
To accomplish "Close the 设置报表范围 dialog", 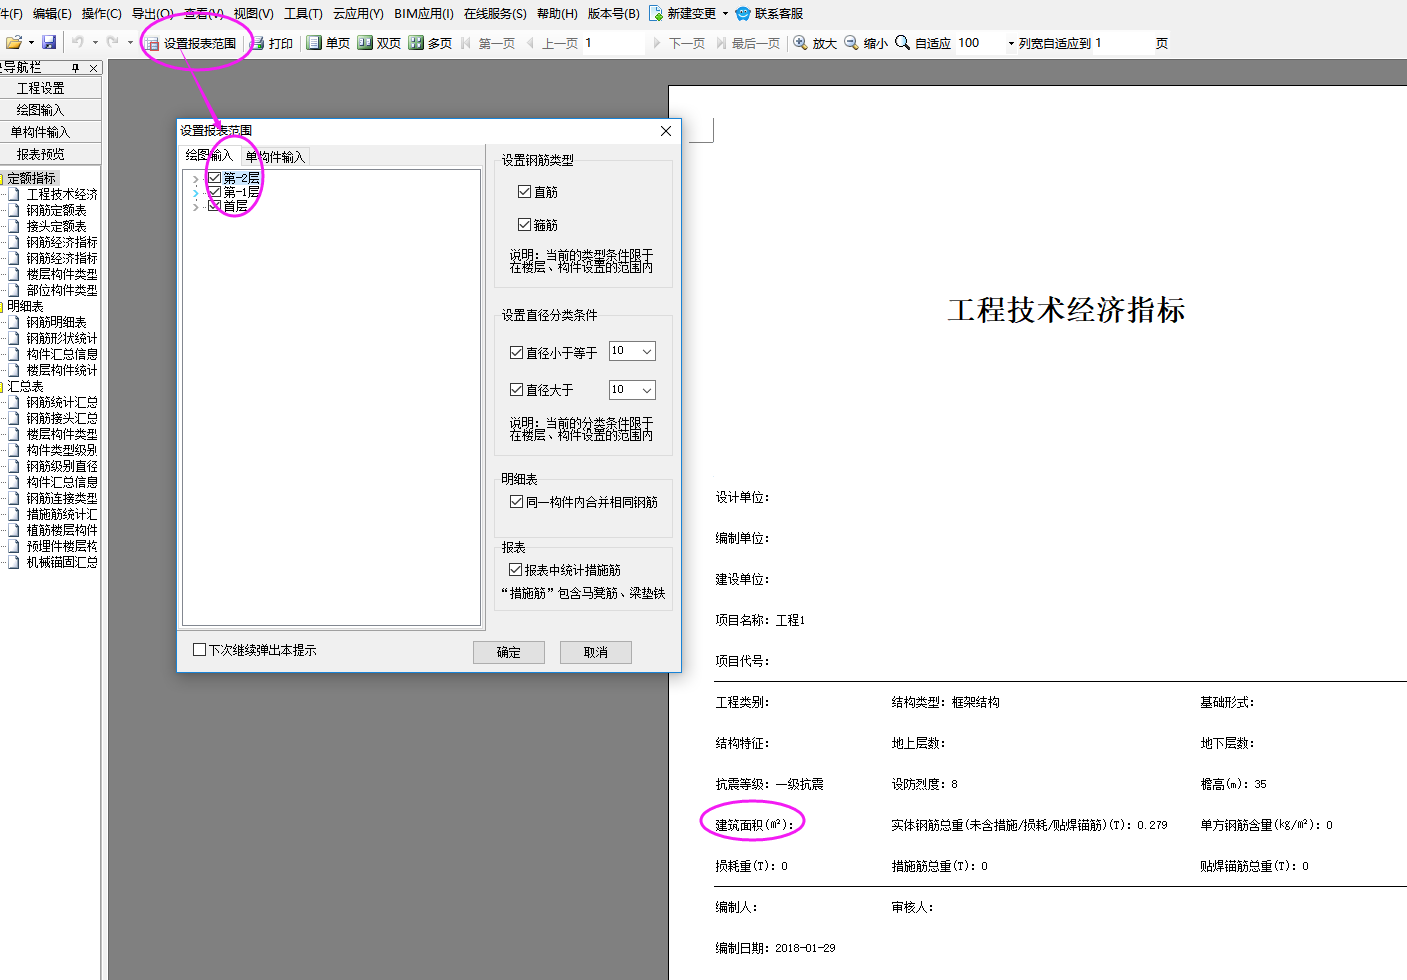I will tap(666, 131).
